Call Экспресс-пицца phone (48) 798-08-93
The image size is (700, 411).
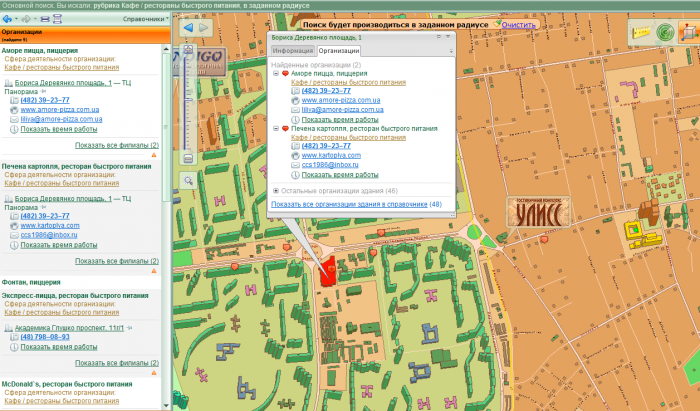tap(45, 337)
